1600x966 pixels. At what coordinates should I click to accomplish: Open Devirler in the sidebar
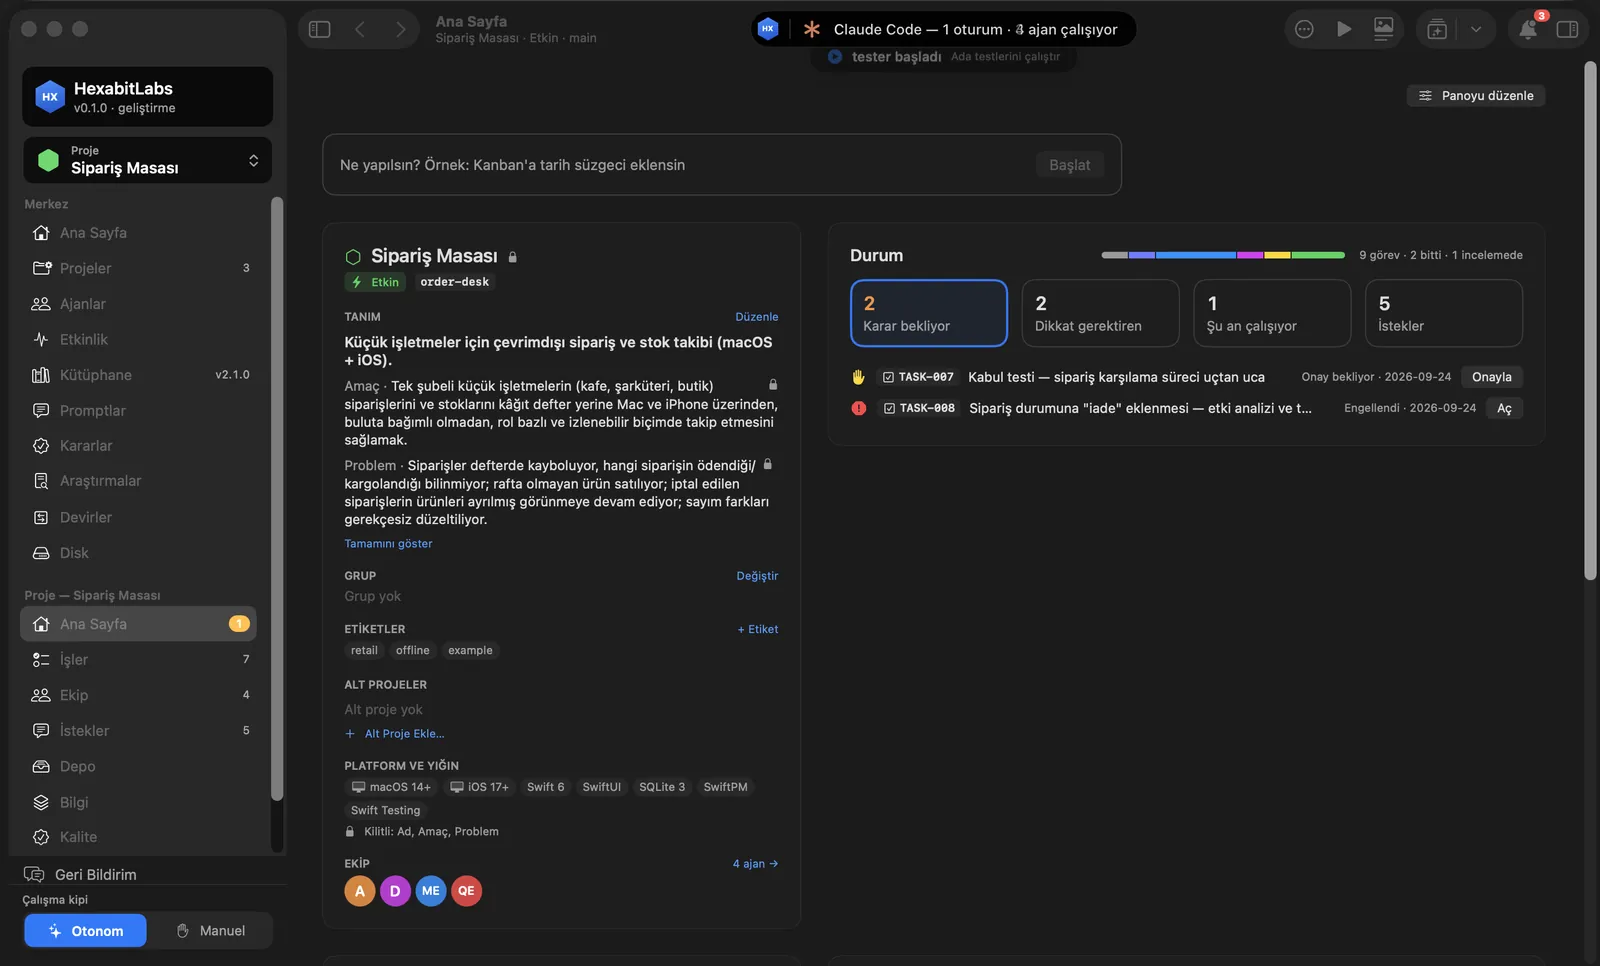(x=138, y=518)
